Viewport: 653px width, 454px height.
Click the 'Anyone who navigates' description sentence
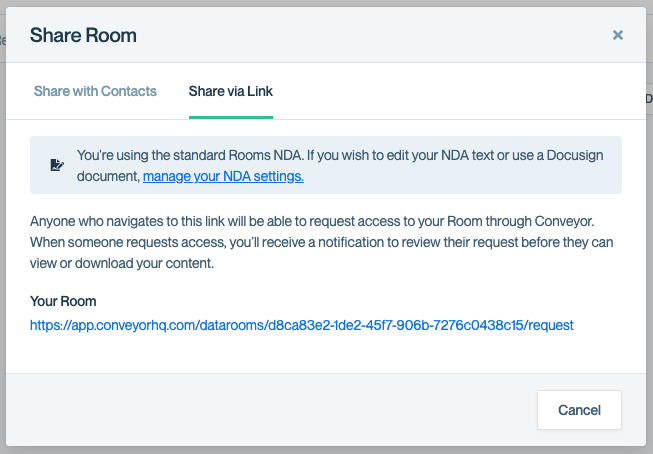point(312,221)
